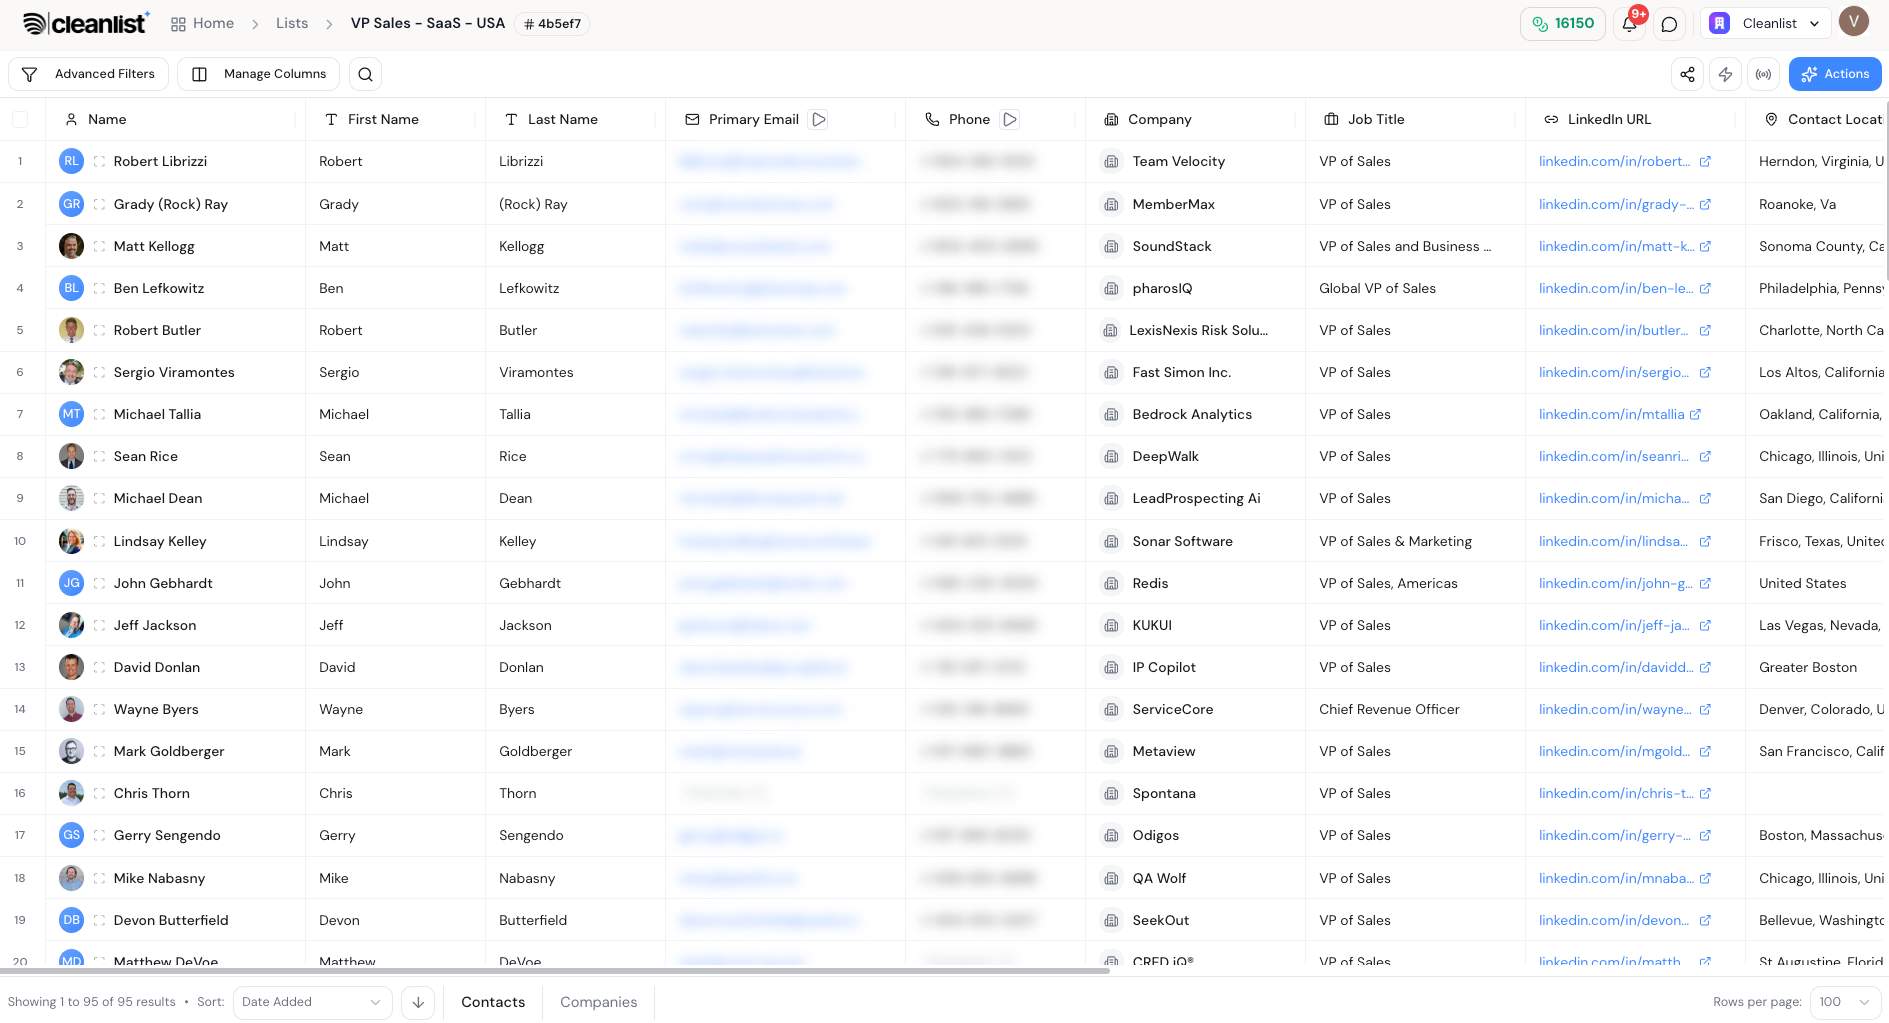The height and width of the screenshot is (1023, 1889).
Task: Click the sort direction arrow next to Date Added
Action: (418, 1002)
